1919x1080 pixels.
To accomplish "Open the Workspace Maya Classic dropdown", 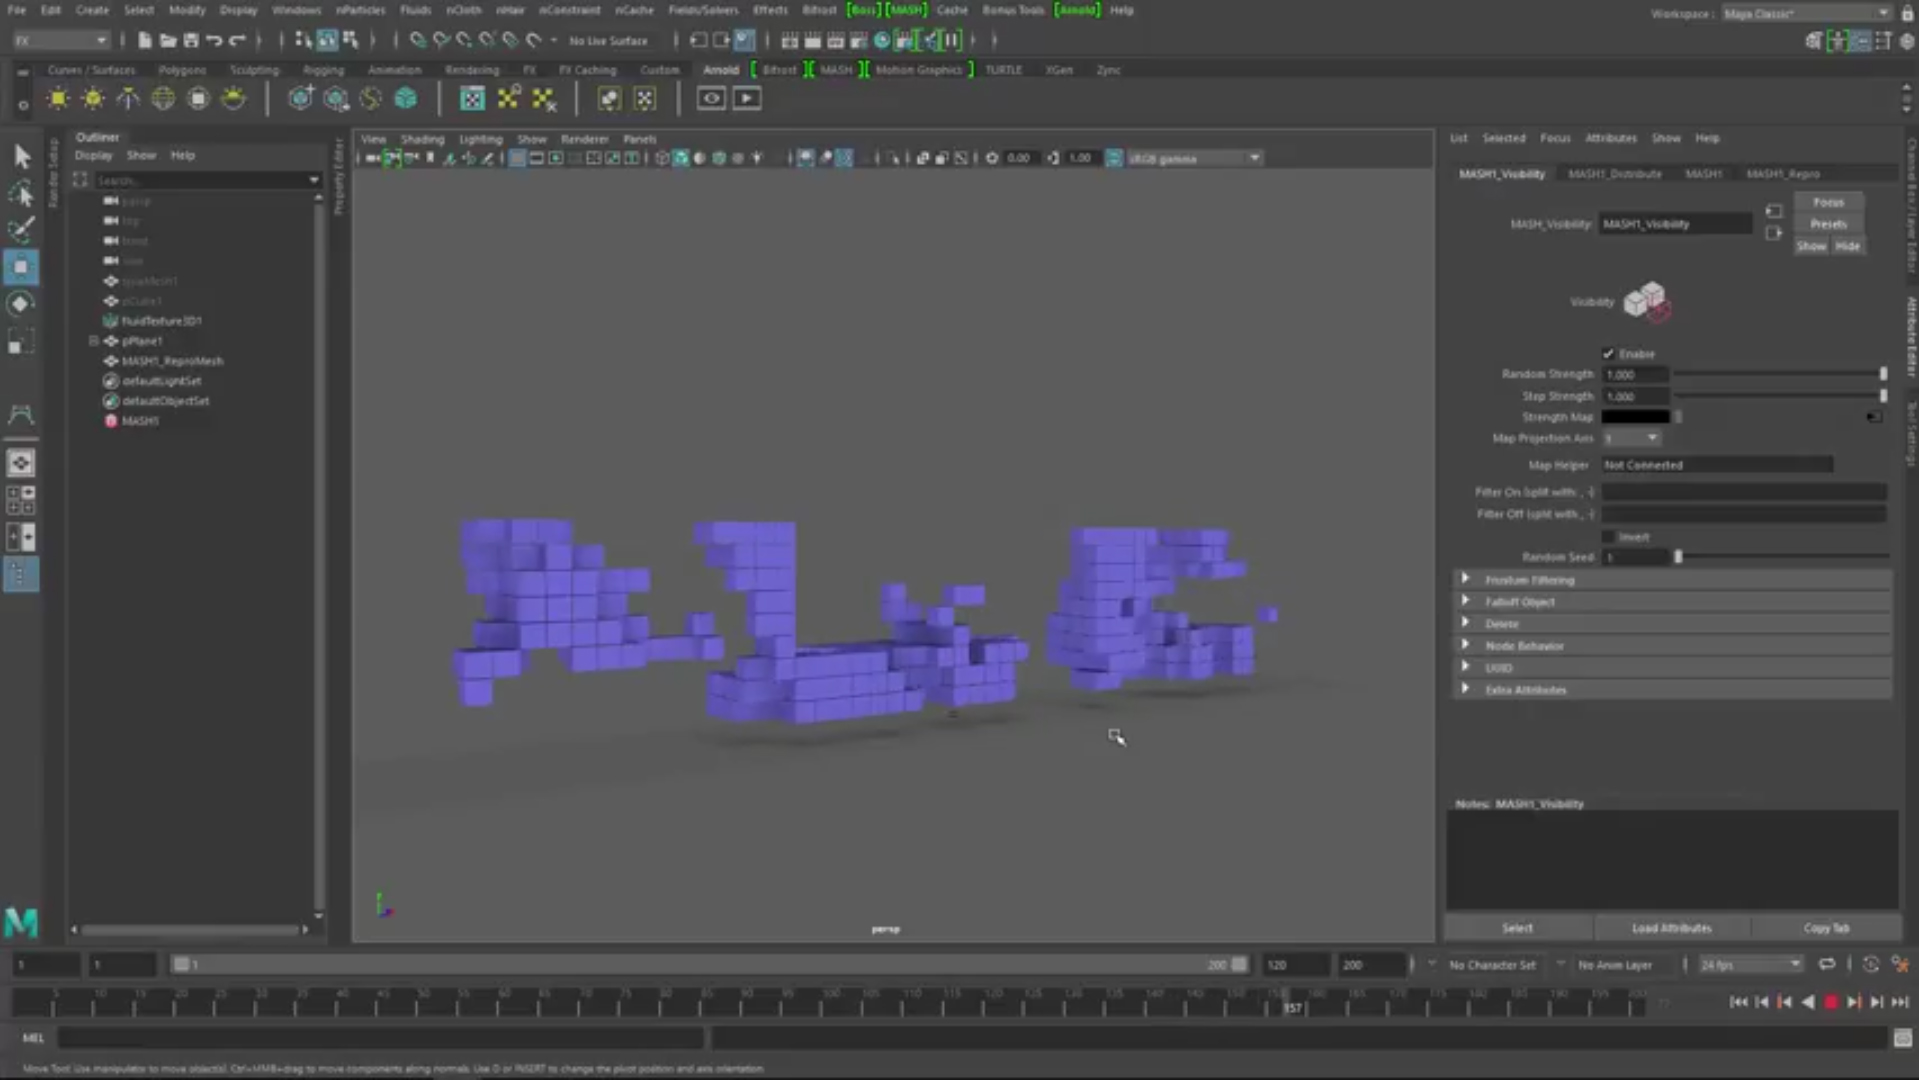I will point(1805,13).
